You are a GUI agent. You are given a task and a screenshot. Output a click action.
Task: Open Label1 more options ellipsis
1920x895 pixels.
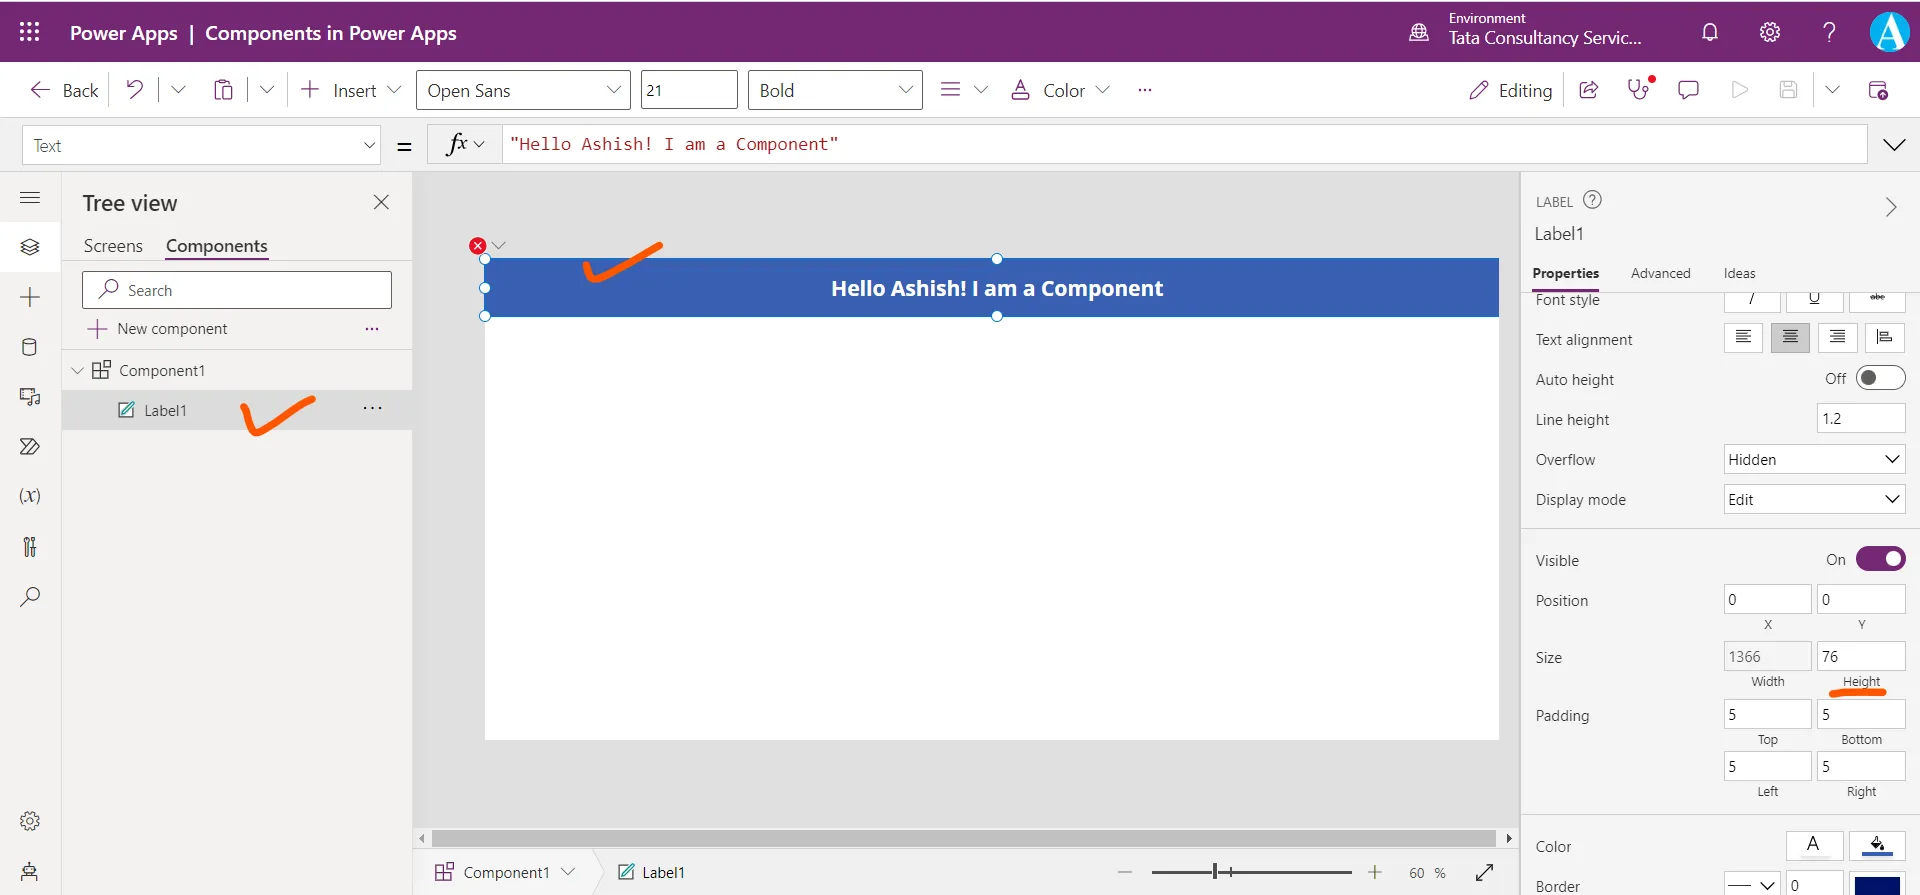tap(372, 408)
